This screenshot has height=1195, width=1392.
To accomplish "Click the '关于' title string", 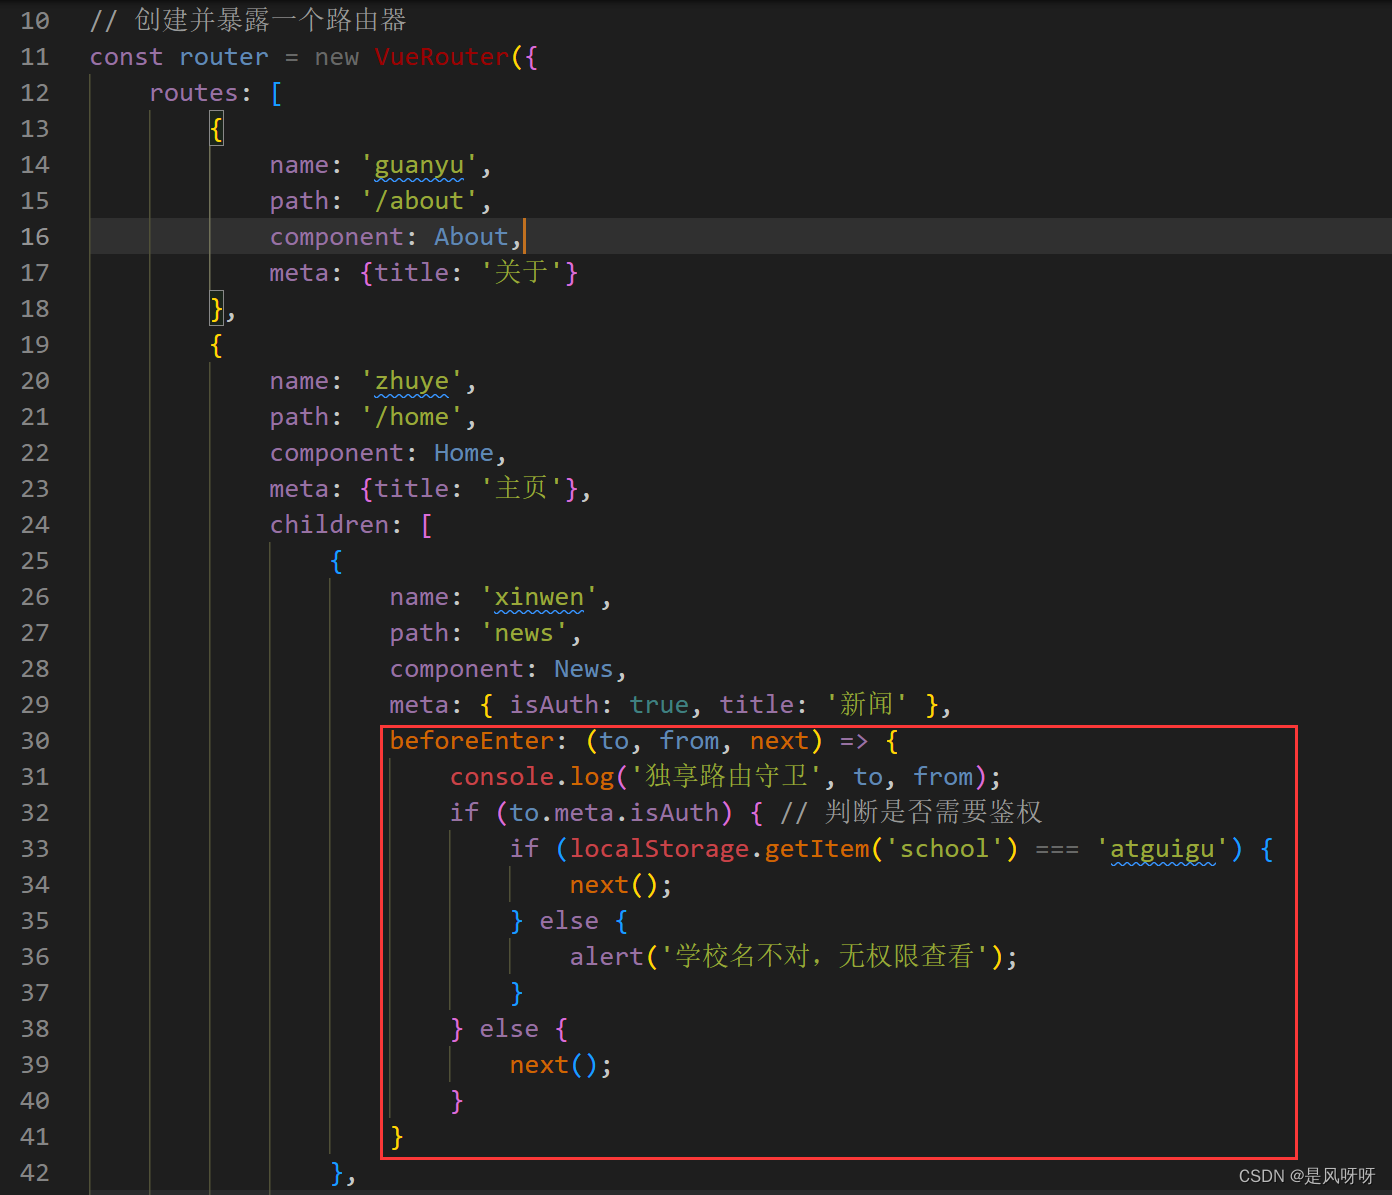I will click(521, 273).
